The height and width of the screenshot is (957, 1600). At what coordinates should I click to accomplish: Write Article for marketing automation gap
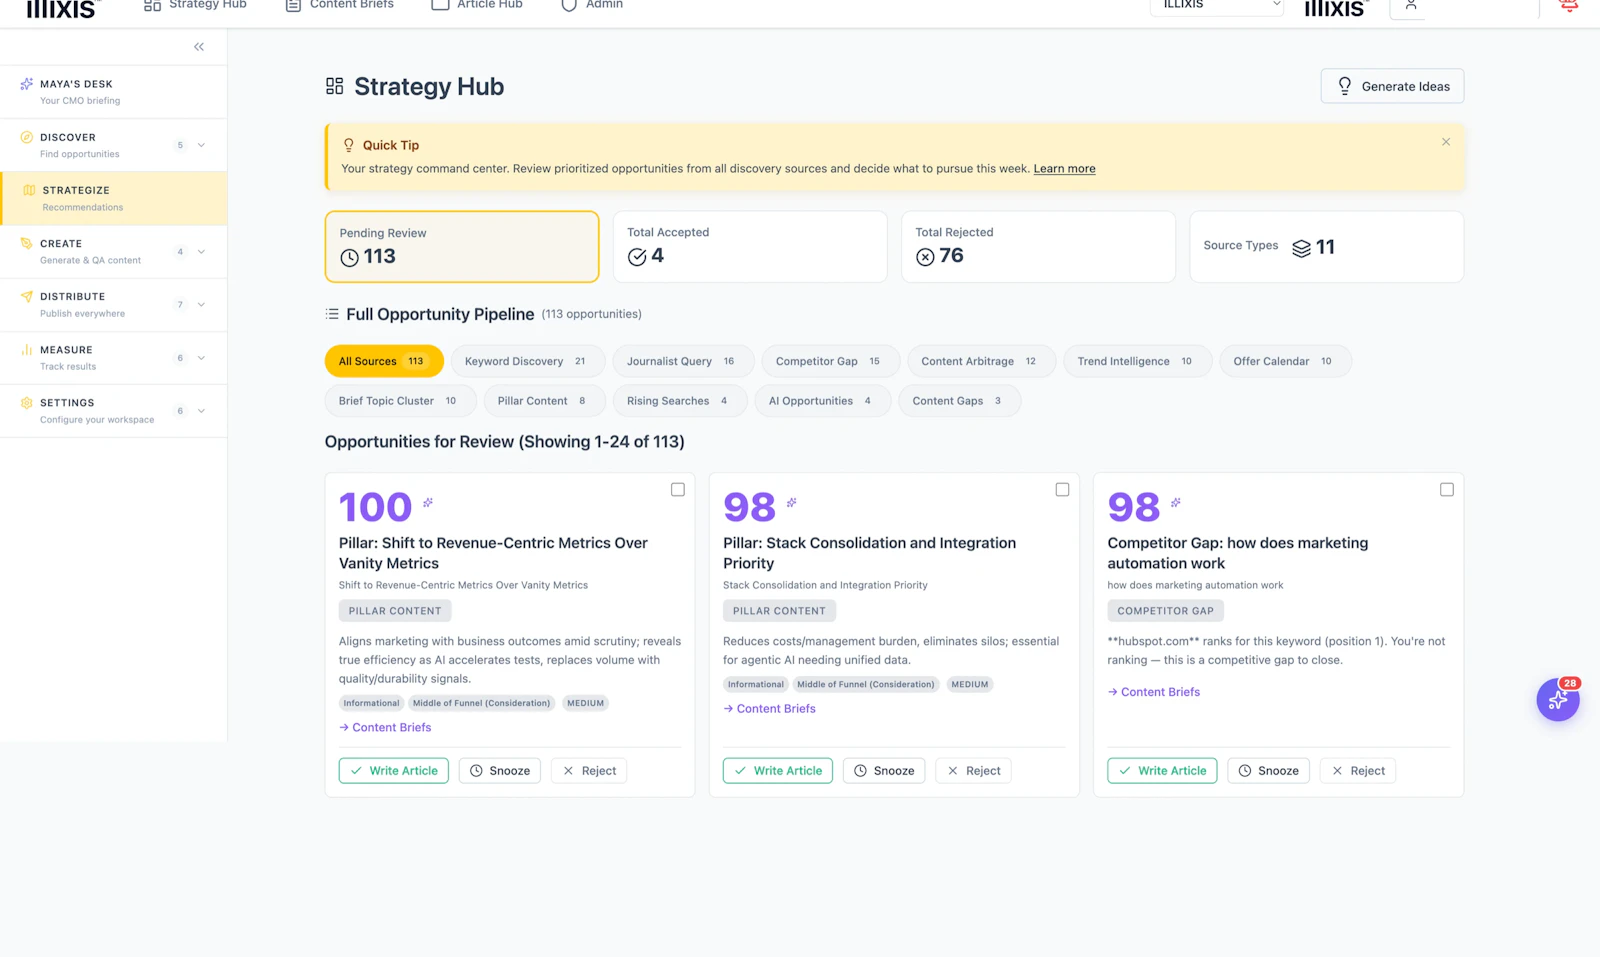coord(1162,771)
